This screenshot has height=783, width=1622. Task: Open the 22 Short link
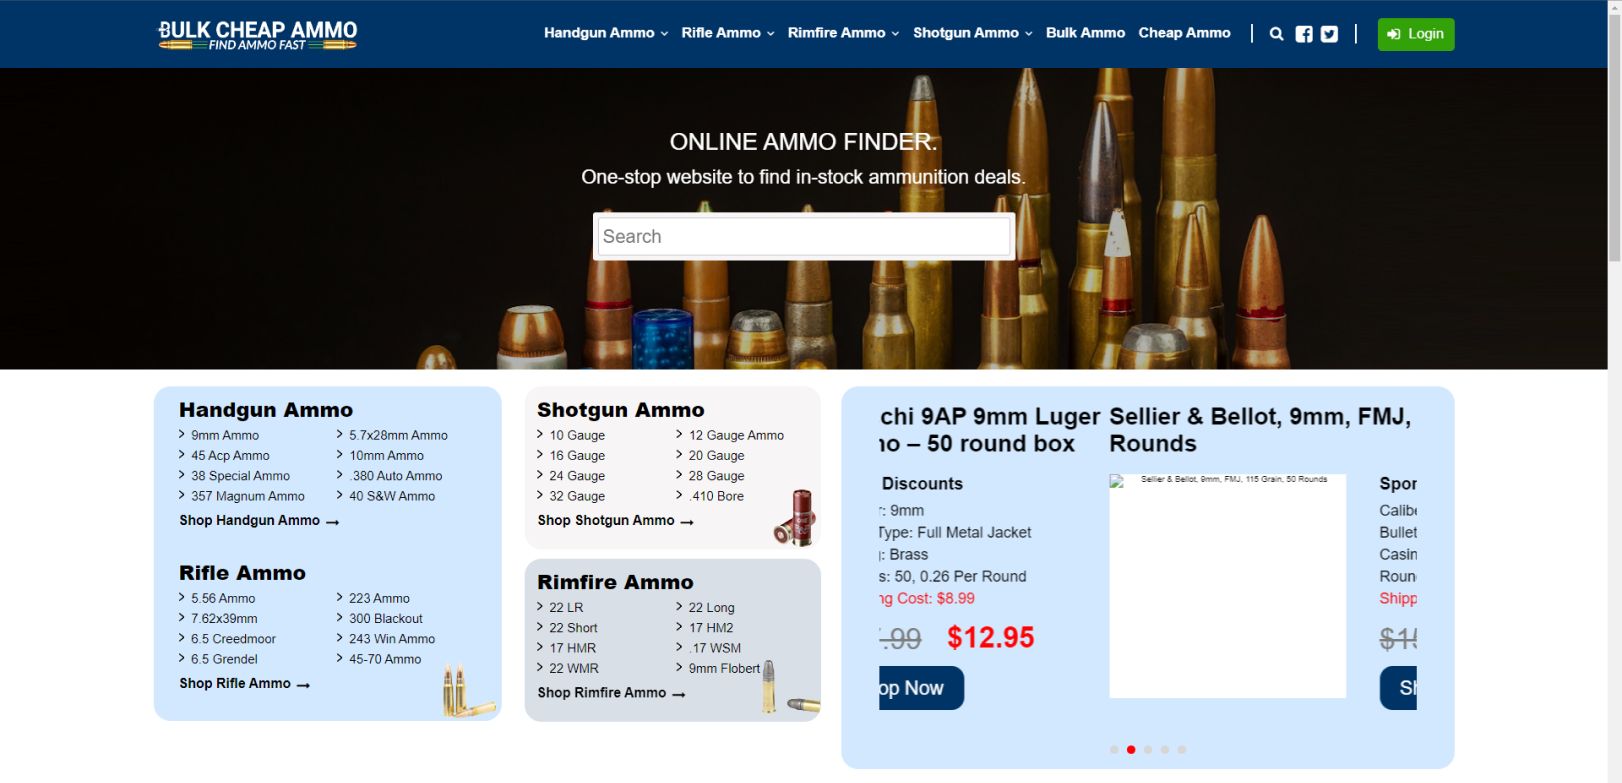tap(573, 628)
